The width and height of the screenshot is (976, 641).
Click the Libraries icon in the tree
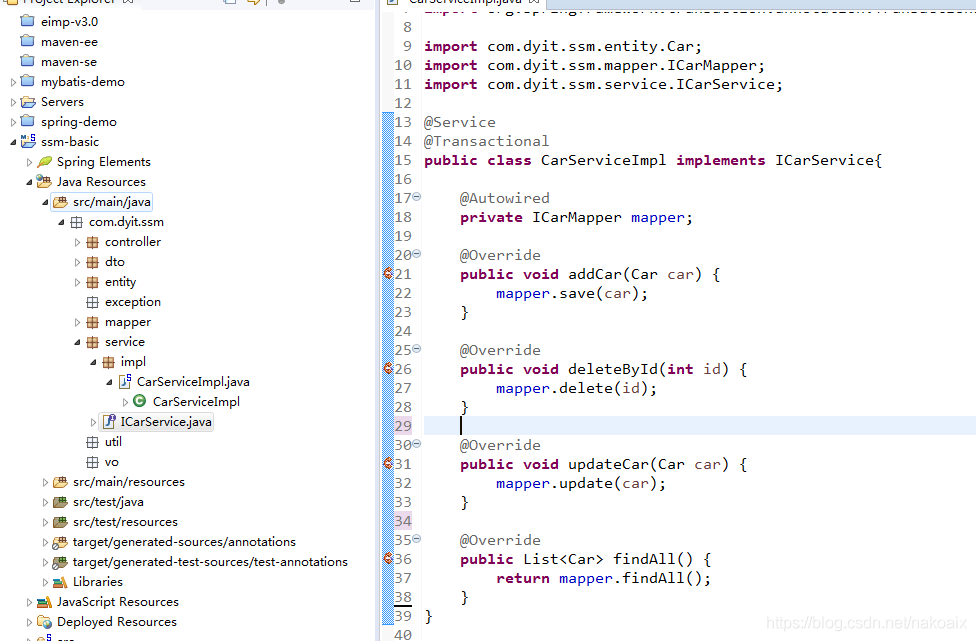(60, 582)
